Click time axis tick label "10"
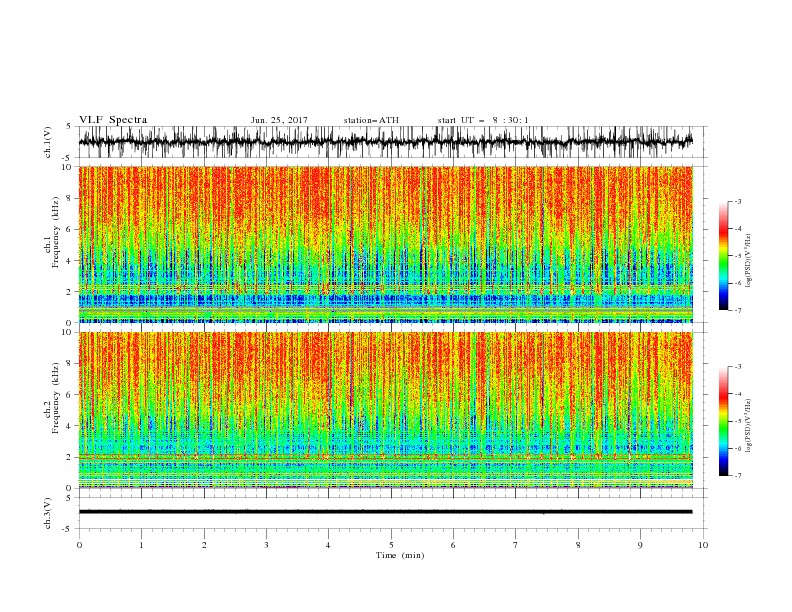This screenshot has width=792, height=612. (703, 545)
